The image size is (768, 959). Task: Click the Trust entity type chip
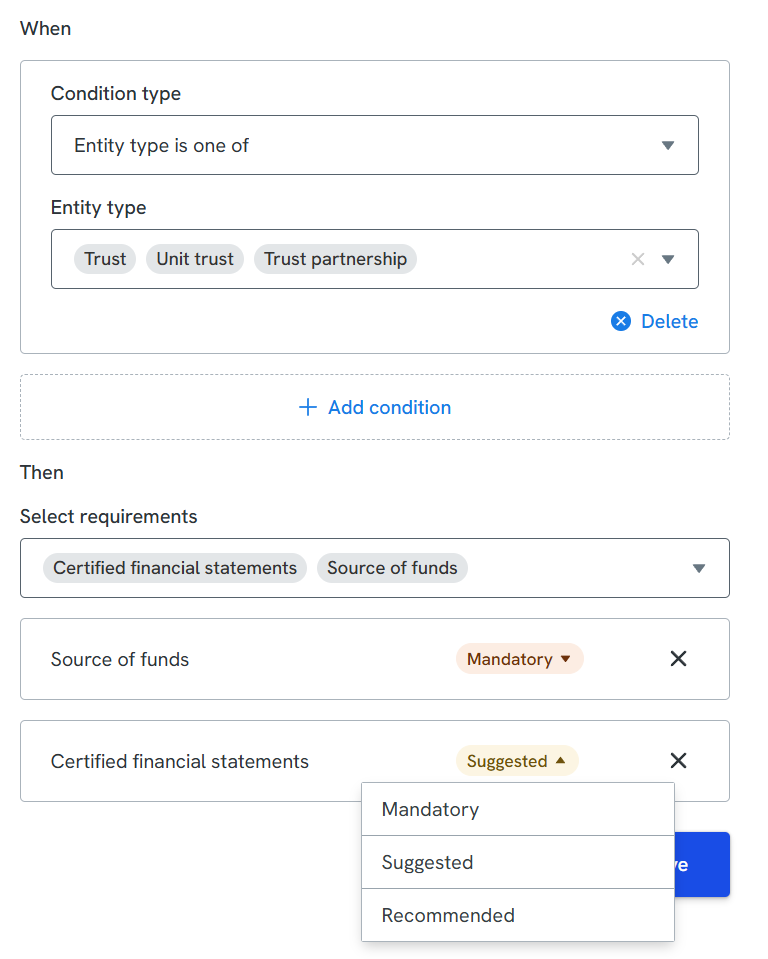point(105,259)
